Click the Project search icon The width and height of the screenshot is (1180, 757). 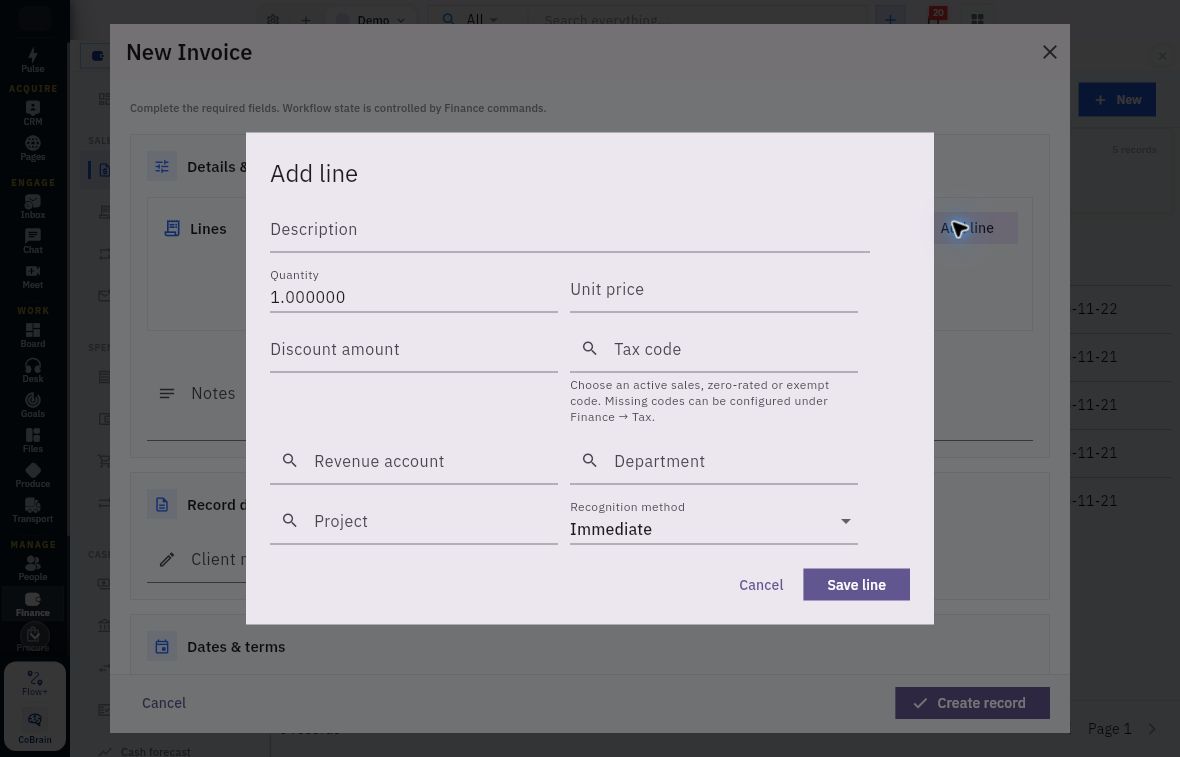[290, 520]
